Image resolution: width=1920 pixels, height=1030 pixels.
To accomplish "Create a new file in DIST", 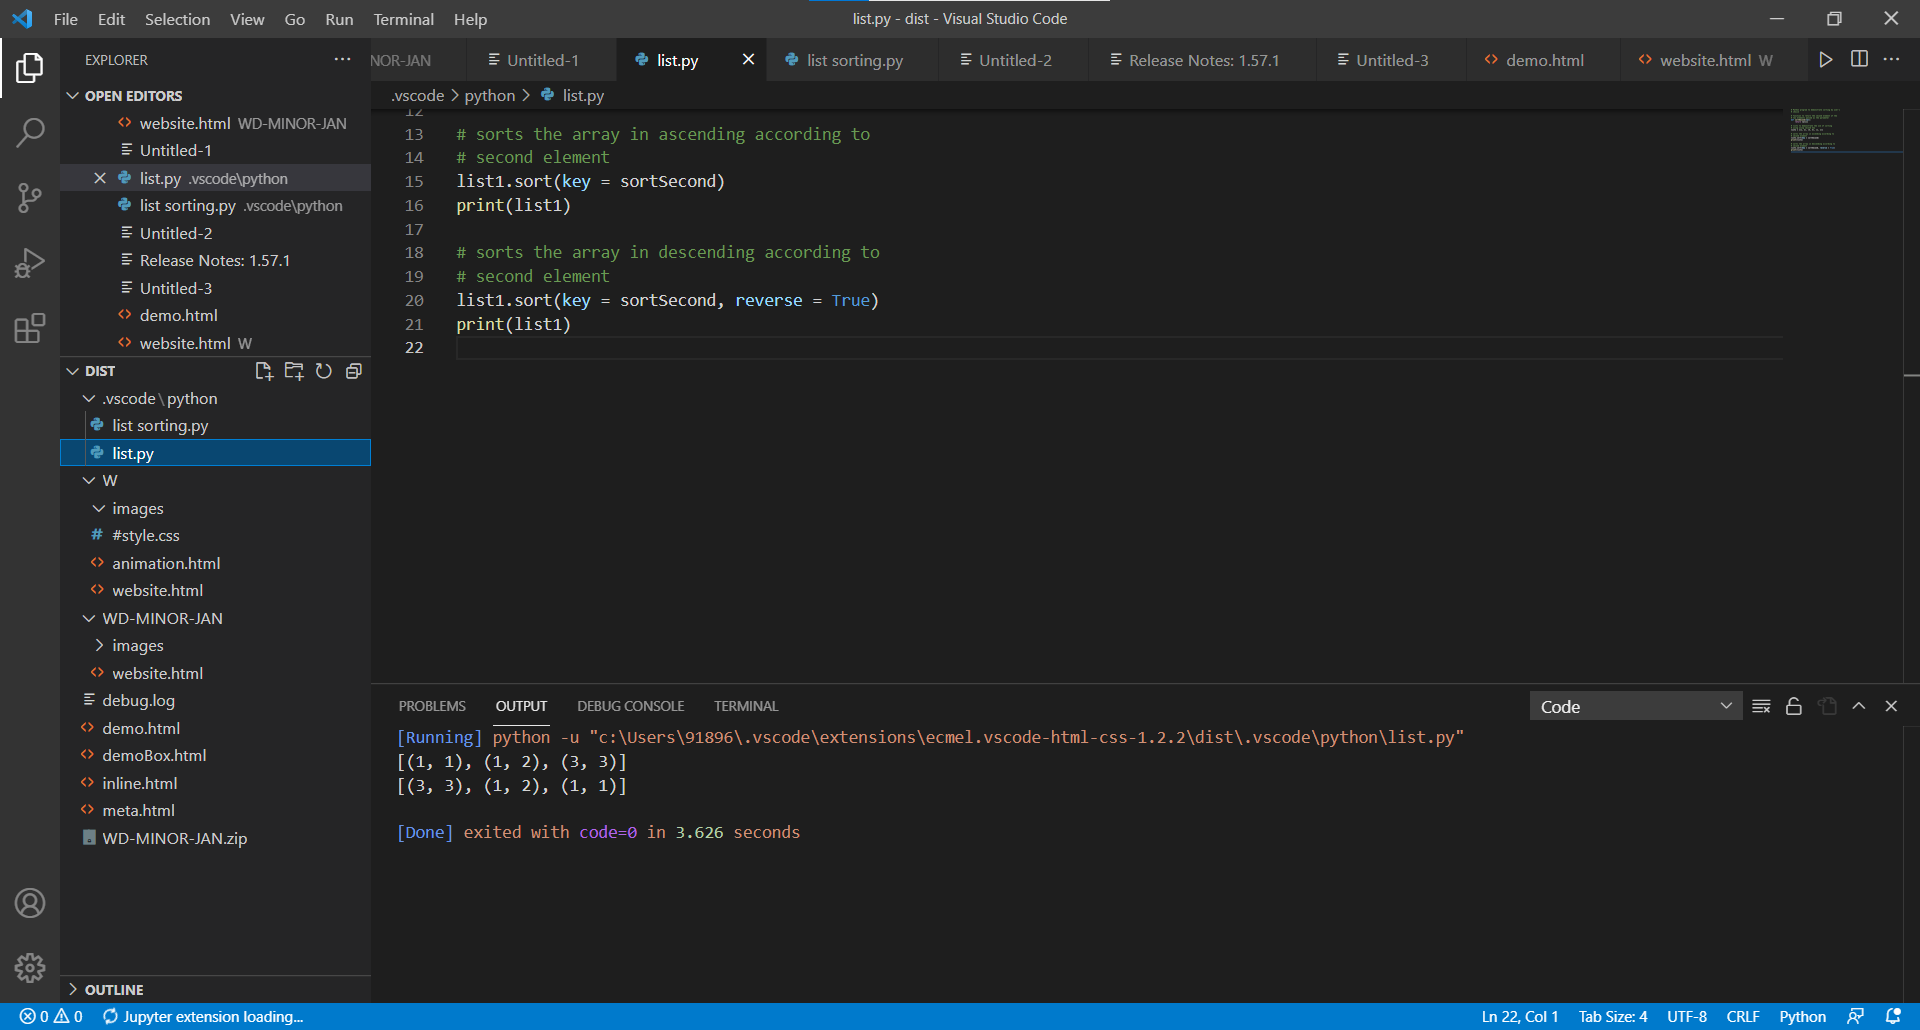I will click(x=264, y=371).
